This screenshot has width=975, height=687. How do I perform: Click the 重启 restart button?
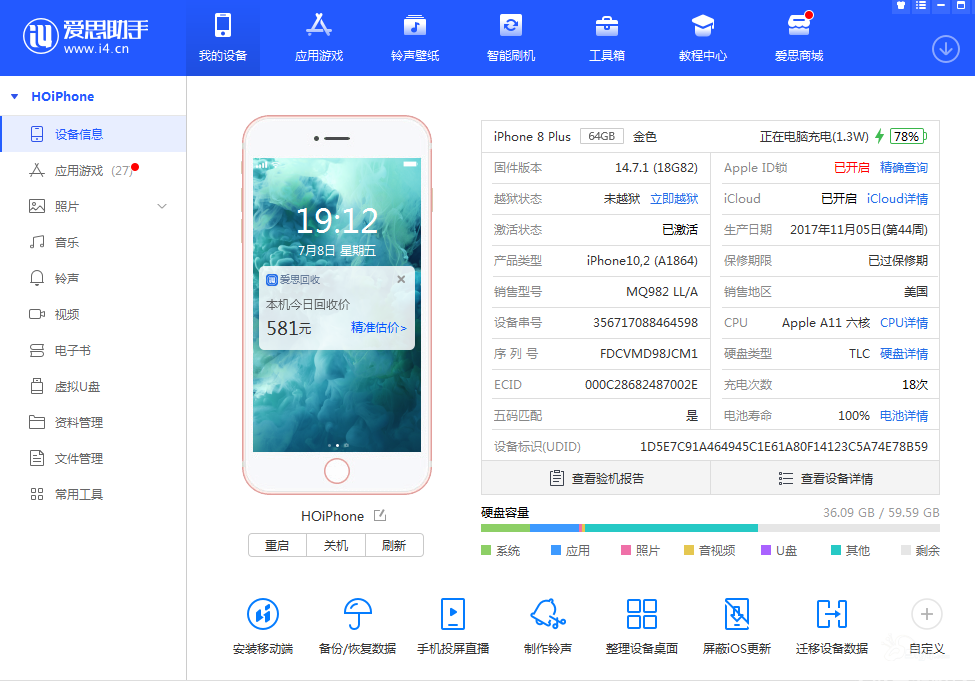pyautogui.click(x=277, y=545)
